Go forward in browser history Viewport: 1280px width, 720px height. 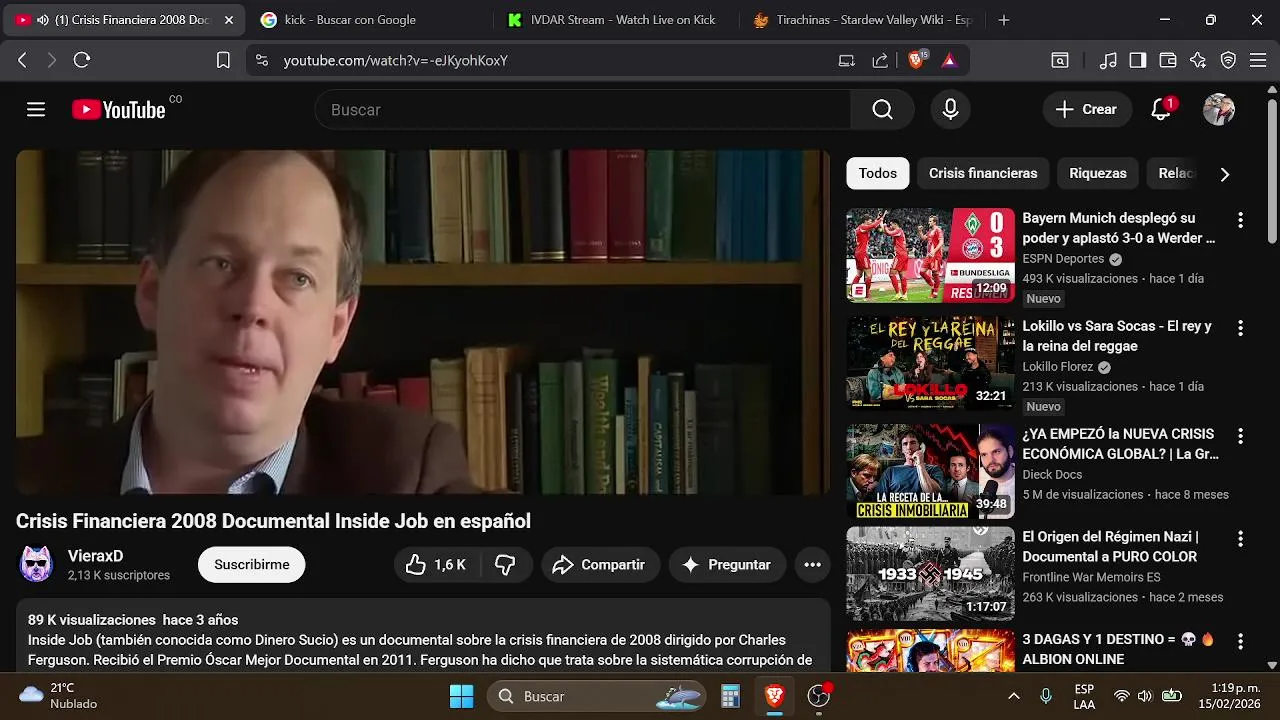click(x=52, y=60)
